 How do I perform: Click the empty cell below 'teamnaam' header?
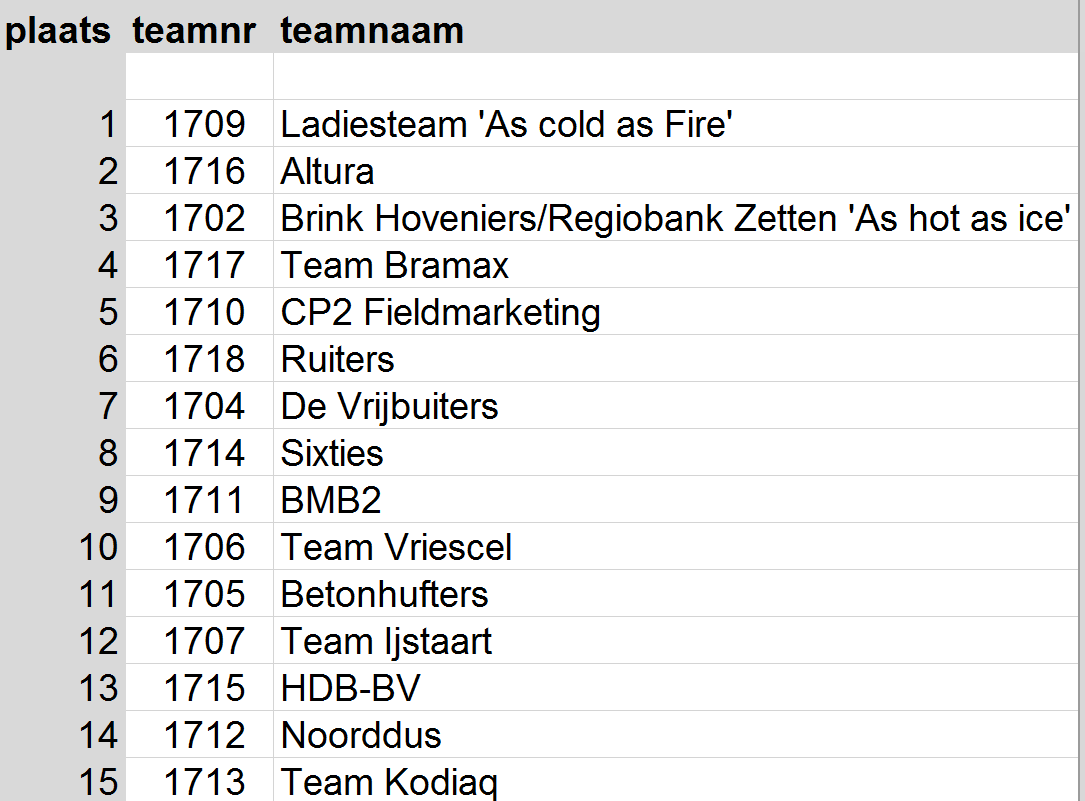pos(676,76)
